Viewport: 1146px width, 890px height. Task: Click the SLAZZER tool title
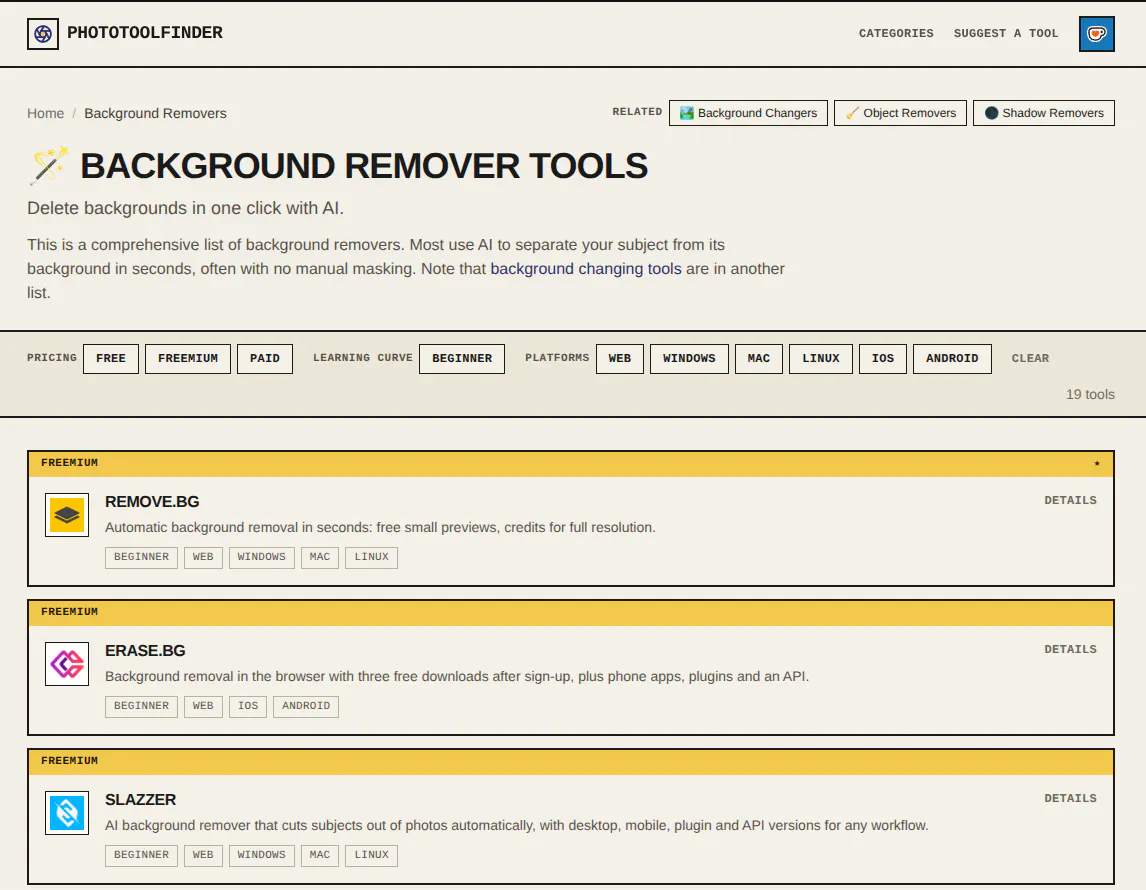[140, 800]
